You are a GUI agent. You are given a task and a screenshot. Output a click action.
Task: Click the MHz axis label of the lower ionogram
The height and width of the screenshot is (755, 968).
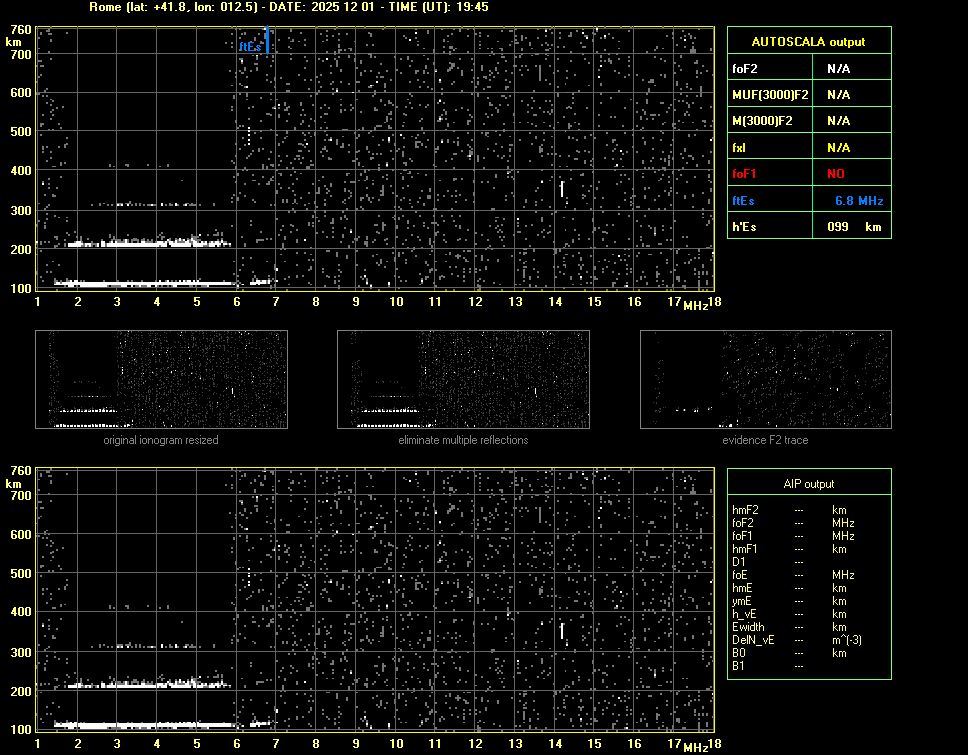tap(696, 746)
